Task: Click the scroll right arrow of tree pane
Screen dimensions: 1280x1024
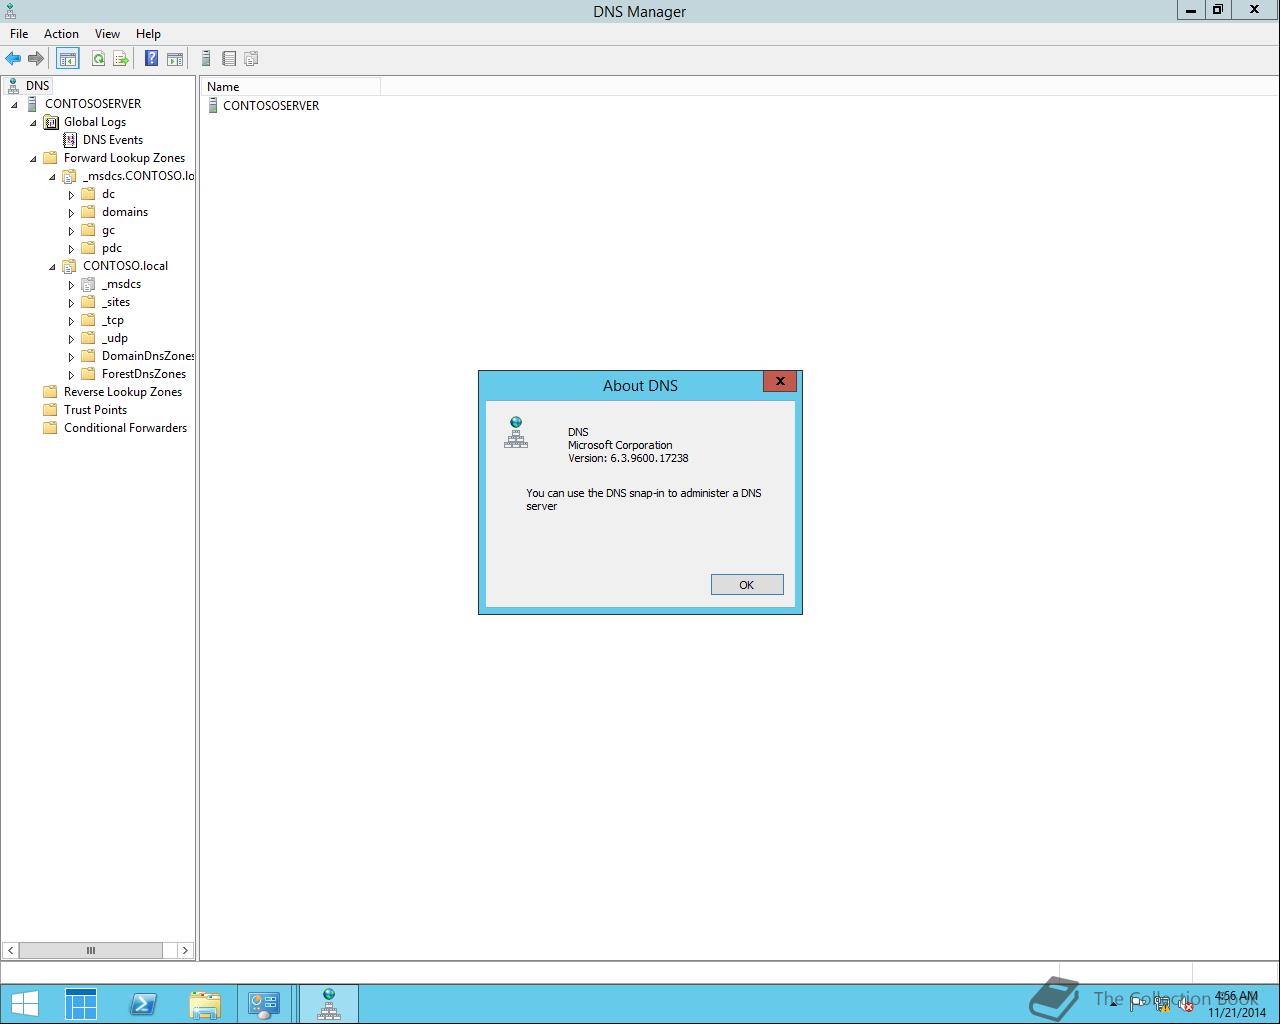Action: pos(185,950)
